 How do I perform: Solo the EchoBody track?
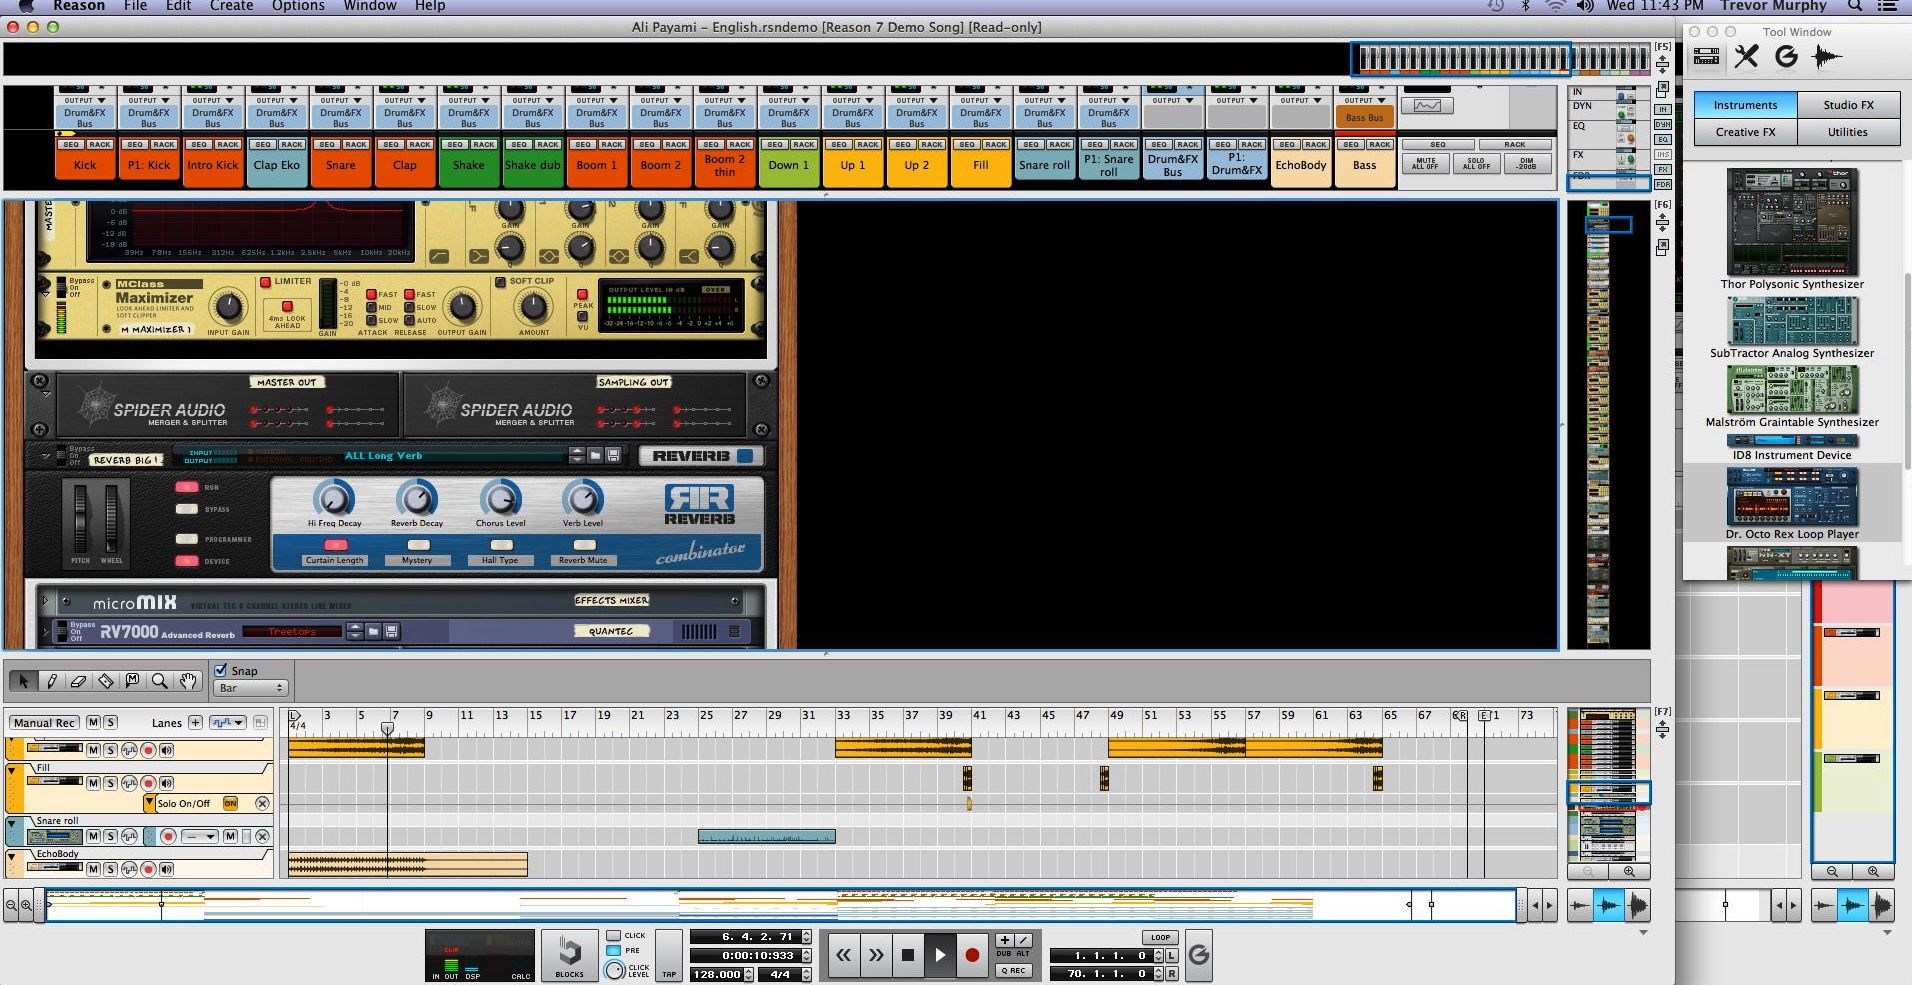tap(110, 869)
